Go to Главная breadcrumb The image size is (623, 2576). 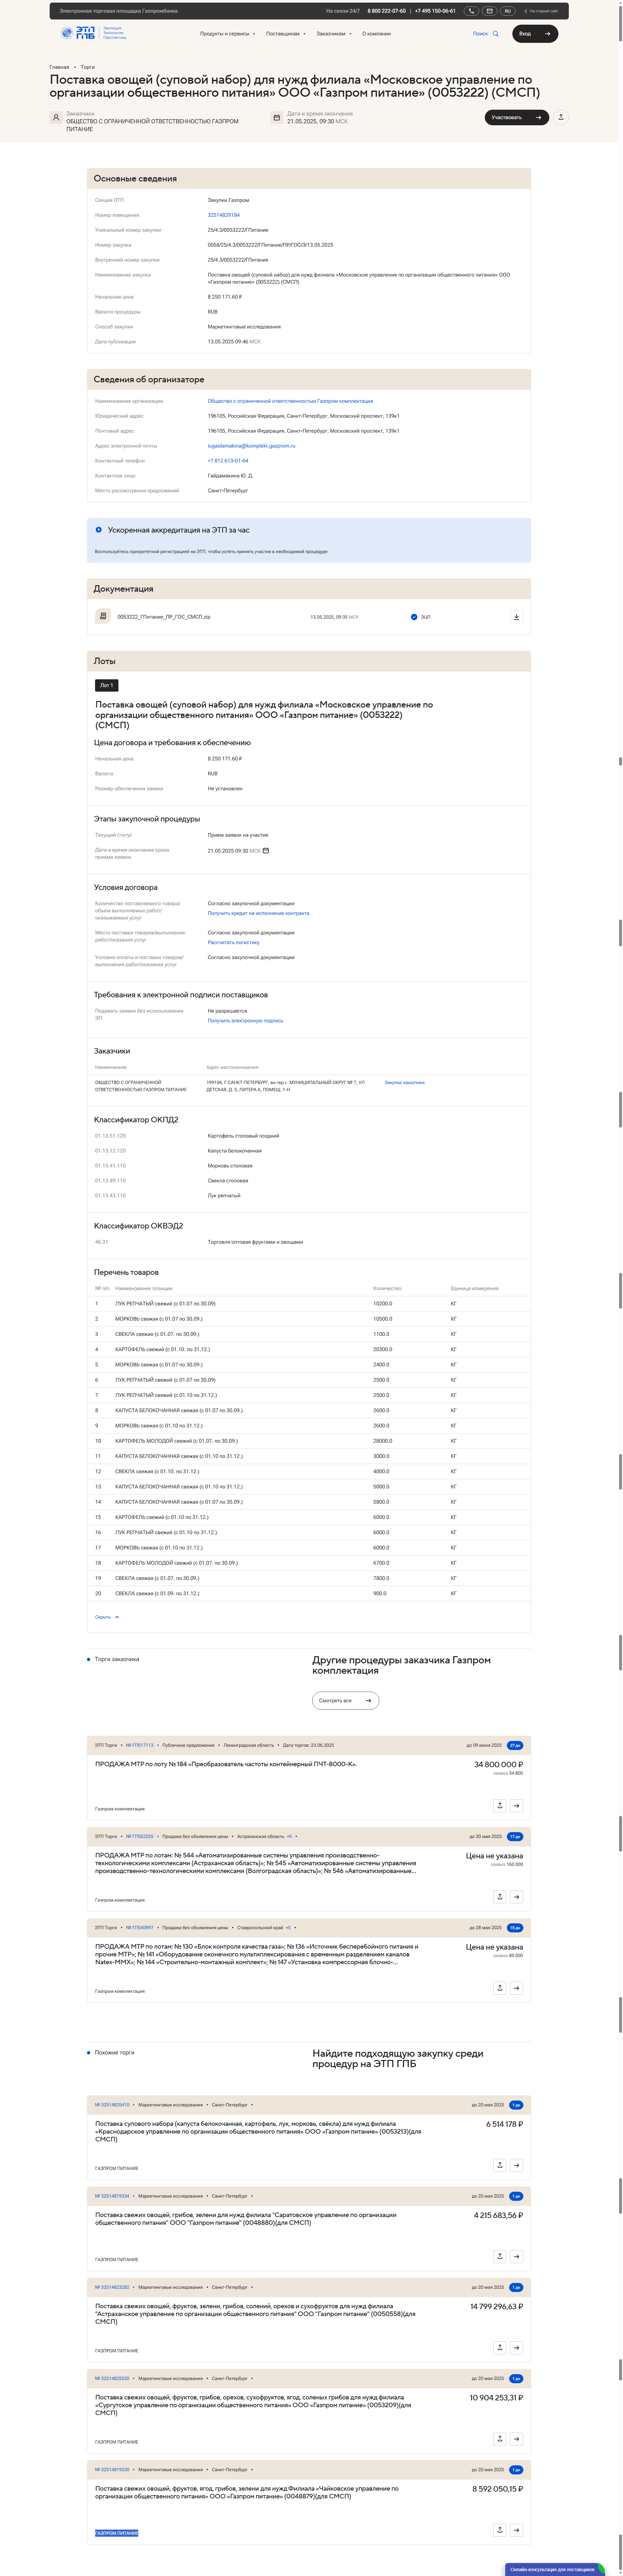59,67
